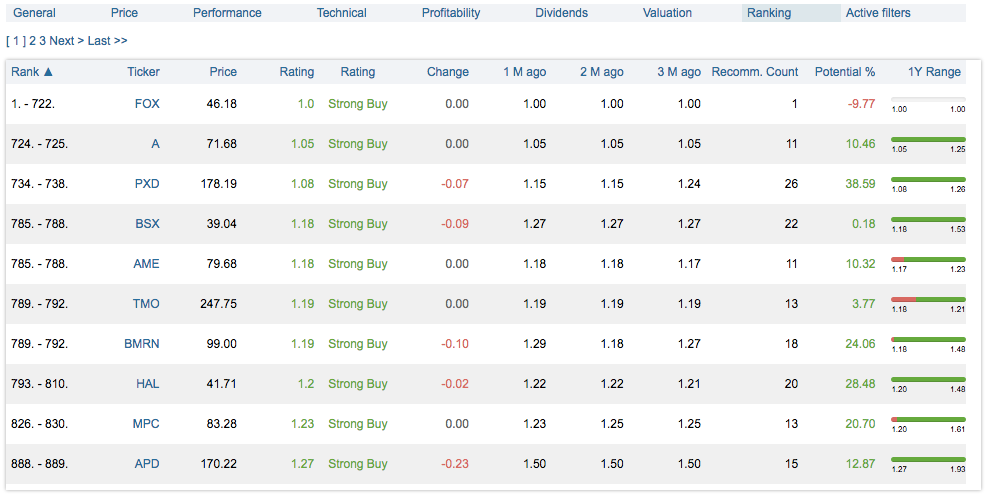This screenshot has width=989, height=501.
Task: Select FOX potential value -9.77
Action: tap(861, 104)
